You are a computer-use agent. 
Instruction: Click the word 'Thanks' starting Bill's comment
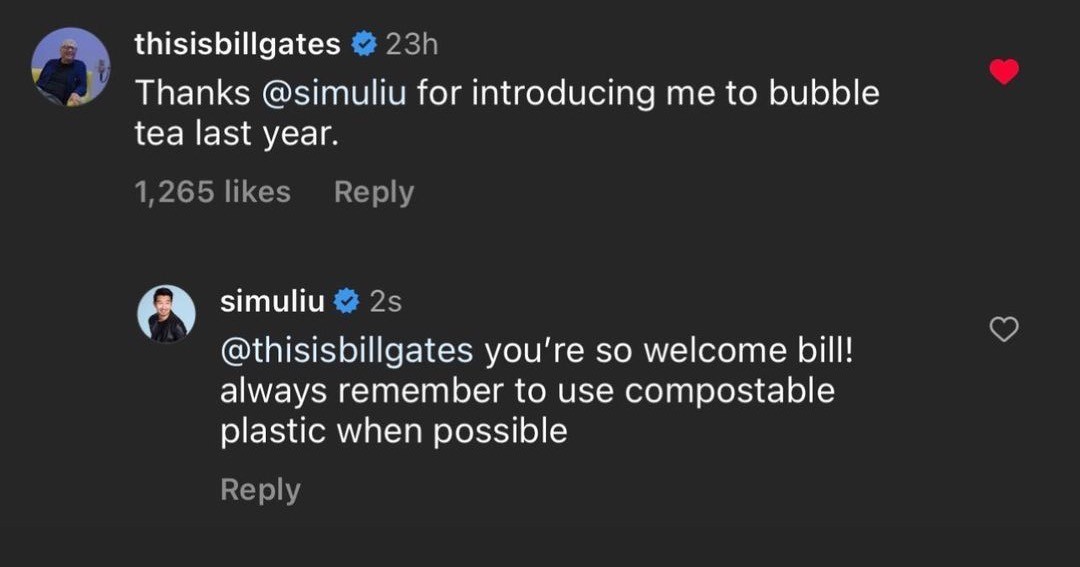pos(192,93)
